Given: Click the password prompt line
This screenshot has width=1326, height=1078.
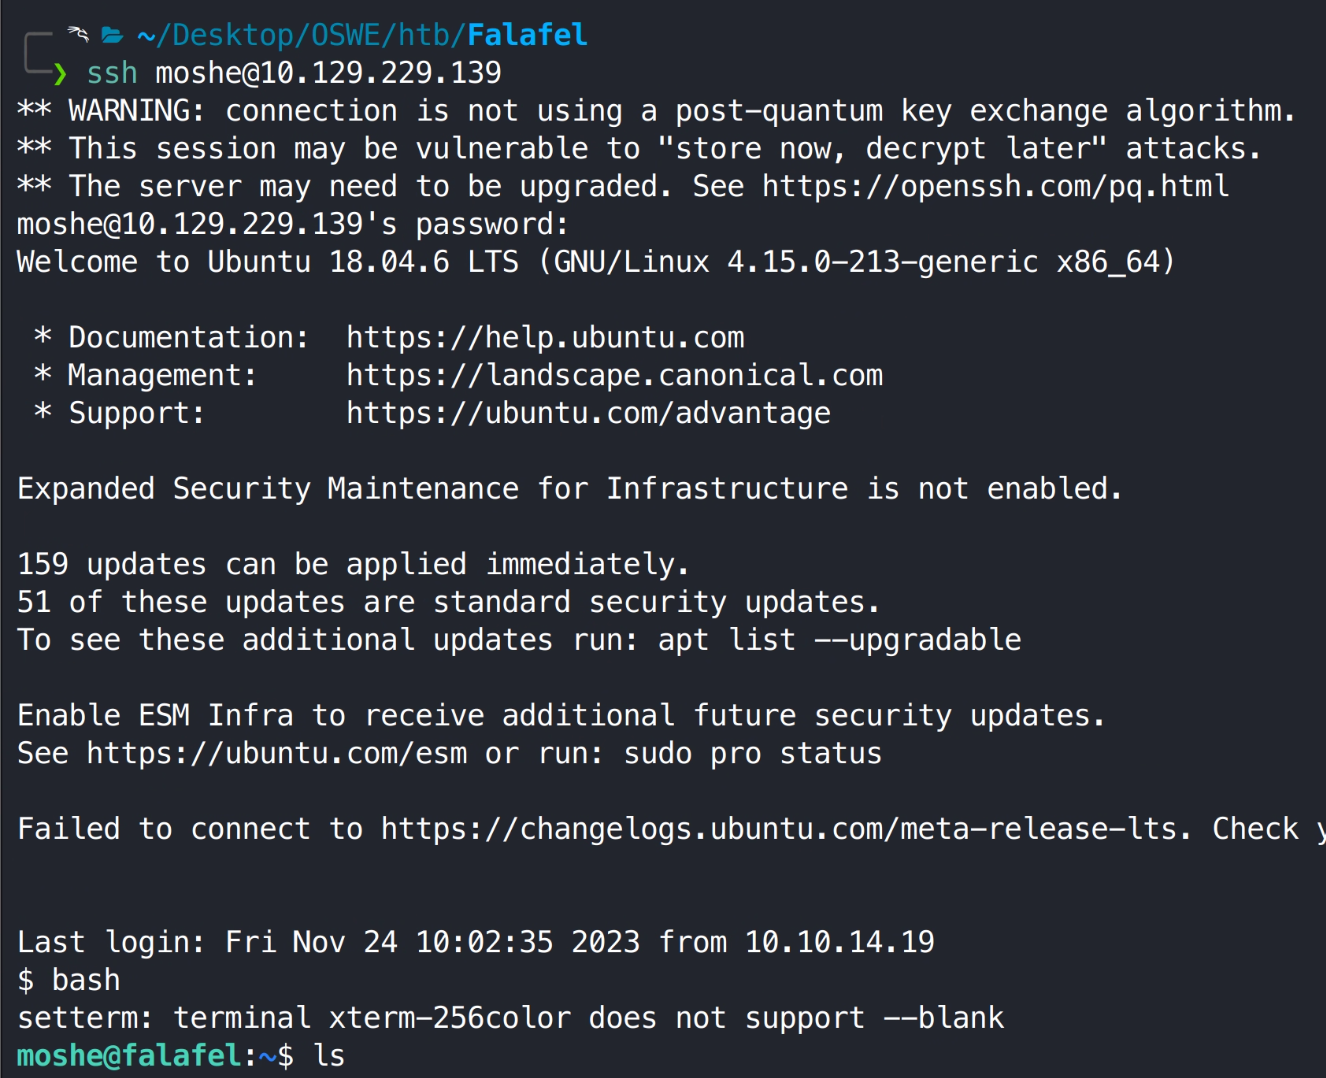Looking at the screenshot, I should [x=292, y=225].
